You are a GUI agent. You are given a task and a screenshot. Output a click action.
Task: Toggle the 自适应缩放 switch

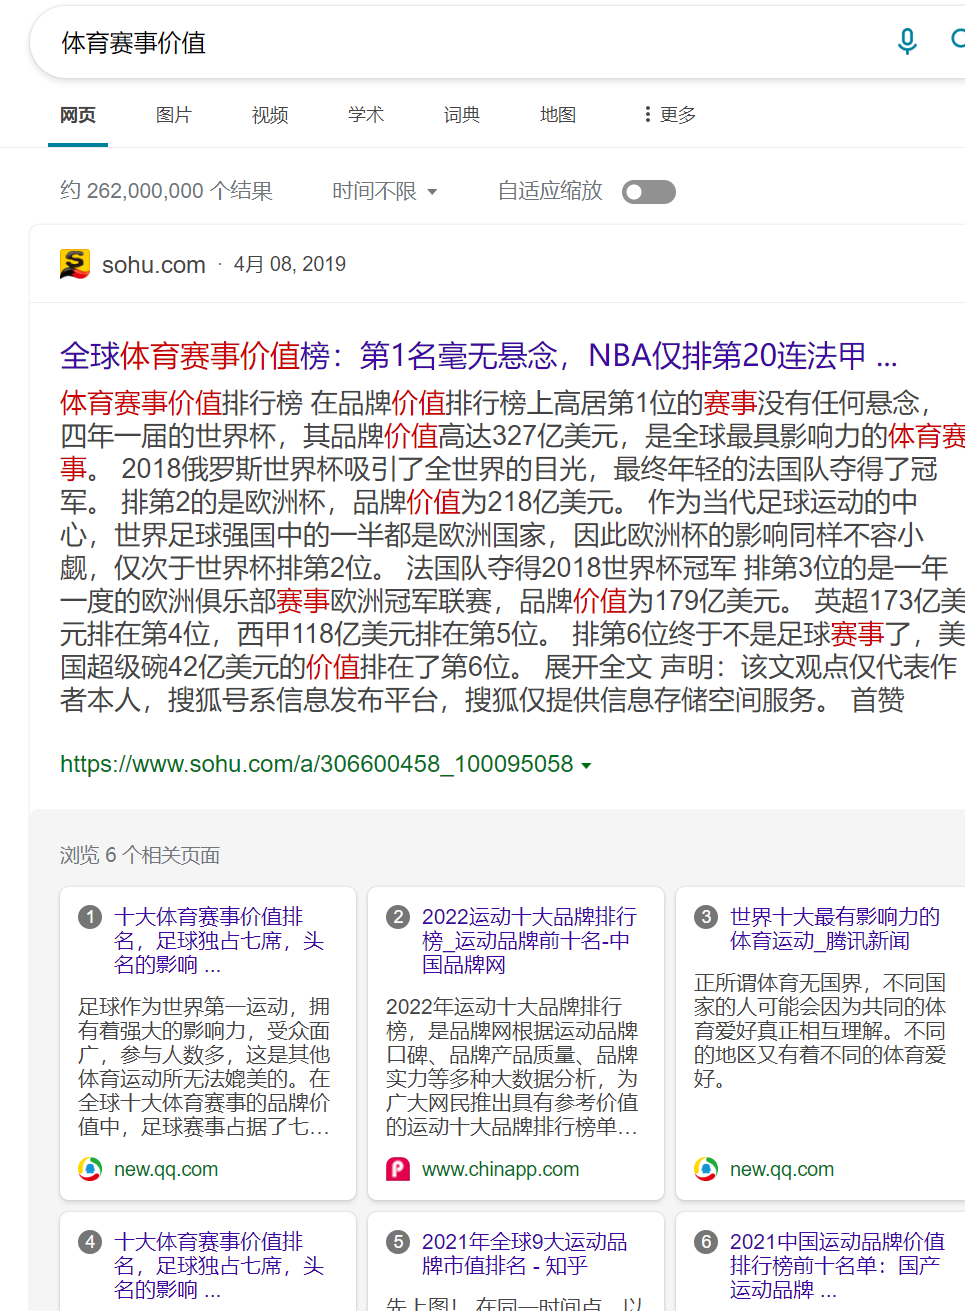(648, 192)
